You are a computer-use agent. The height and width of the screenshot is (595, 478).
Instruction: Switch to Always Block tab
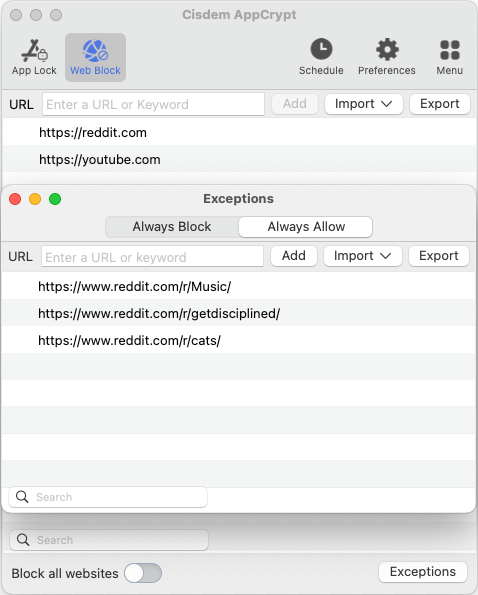coord(172,227)
